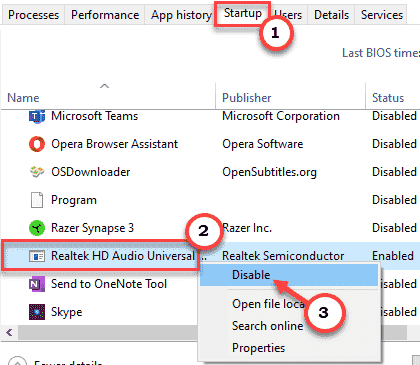Sort by Publisher column header

[247, 98]
